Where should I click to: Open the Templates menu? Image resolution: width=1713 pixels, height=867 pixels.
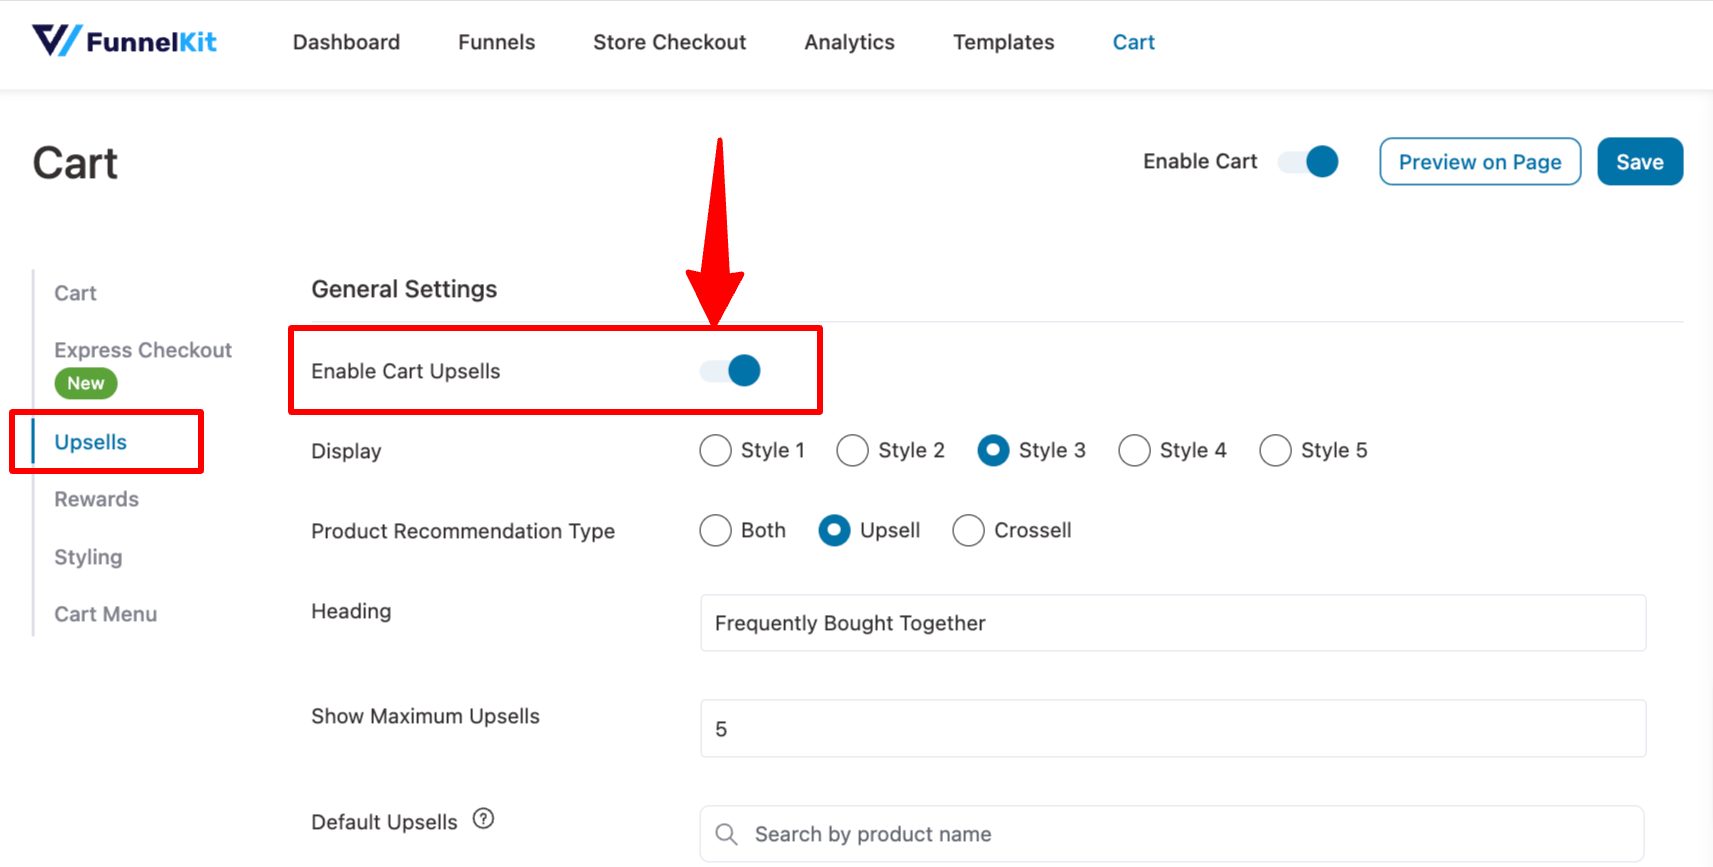click(1003, 42)
